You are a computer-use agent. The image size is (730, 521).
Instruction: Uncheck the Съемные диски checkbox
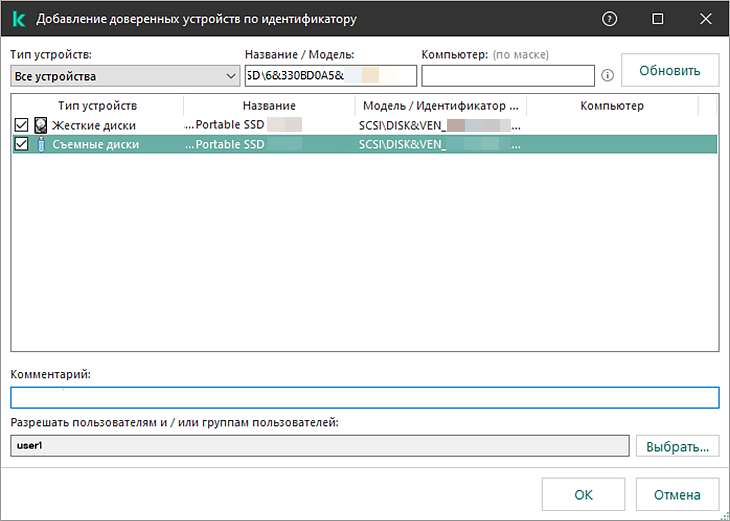(21, 144)
